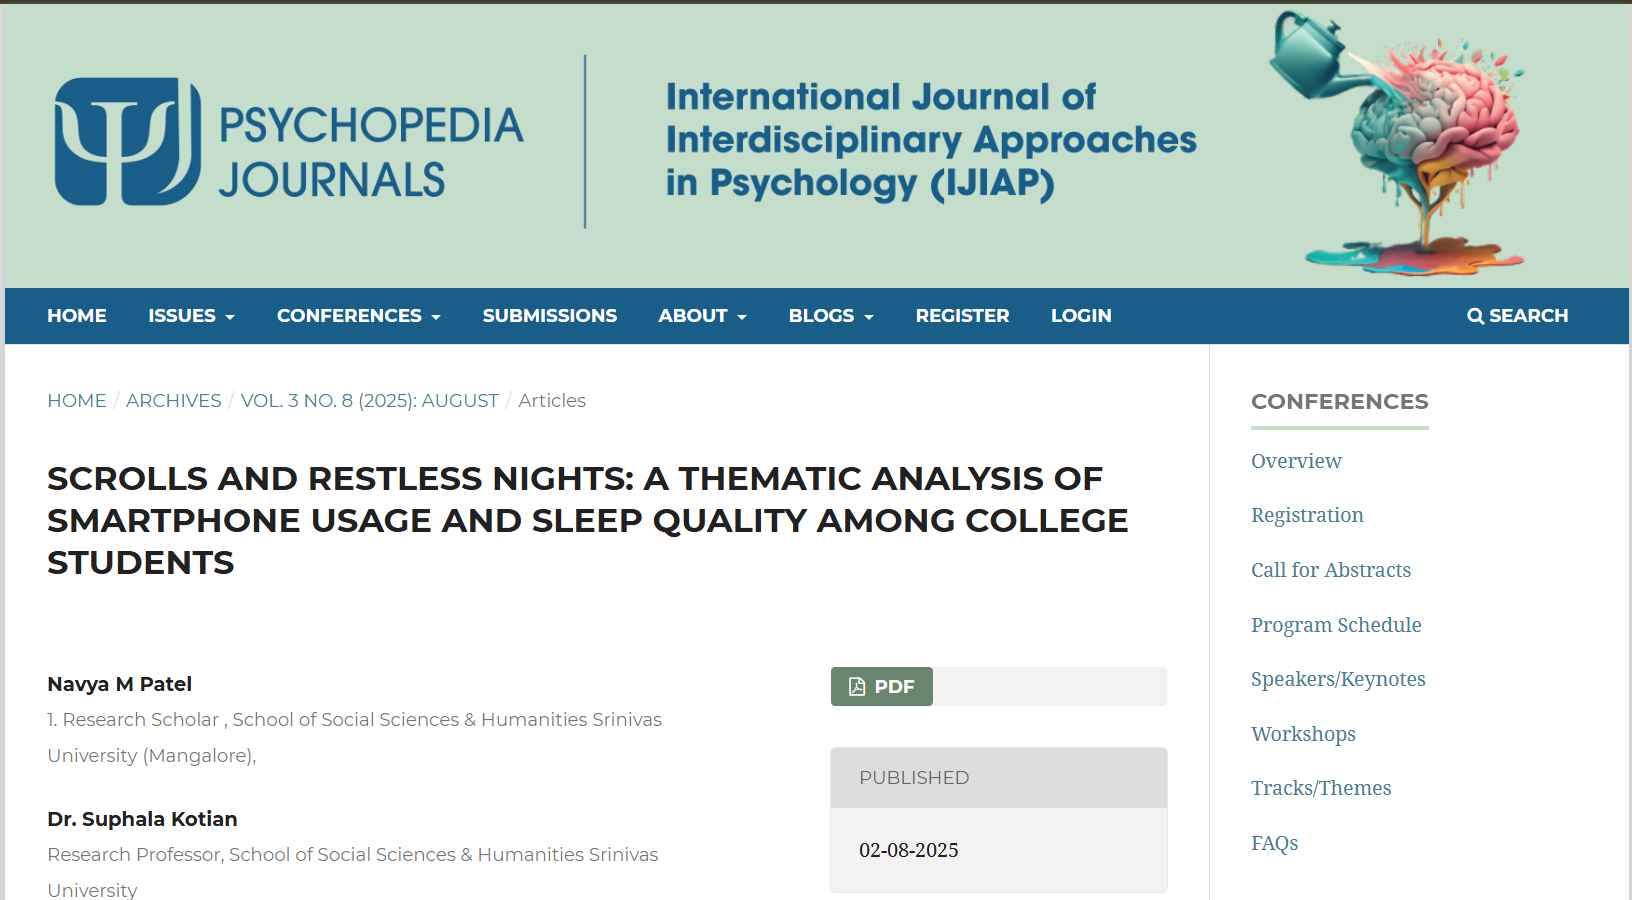Go to Home in navigation bar
The height and width of the screenshot is (900, 1632).
[x=77, y=316]
